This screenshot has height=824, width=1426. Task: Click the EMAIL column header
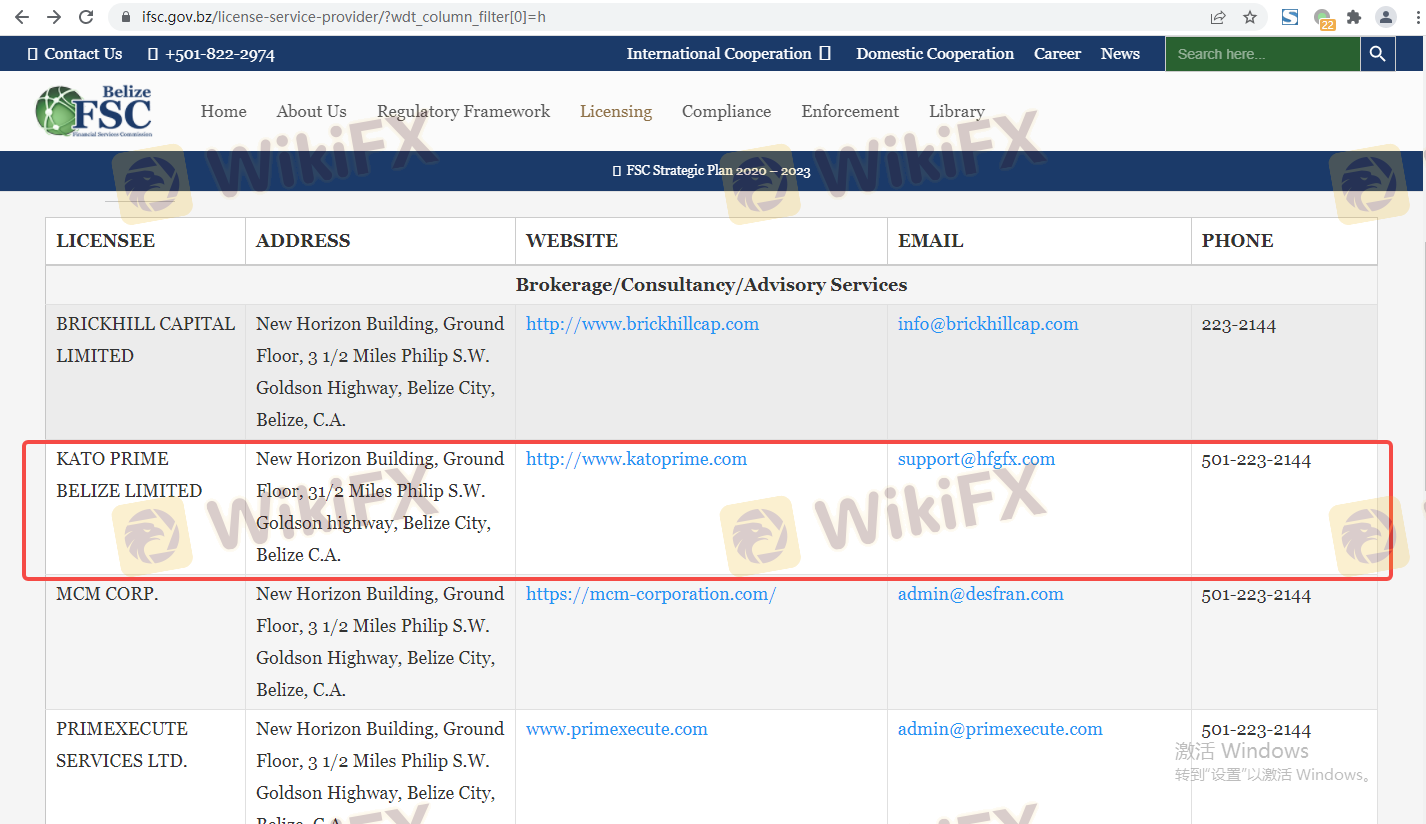pos(1040,241)
